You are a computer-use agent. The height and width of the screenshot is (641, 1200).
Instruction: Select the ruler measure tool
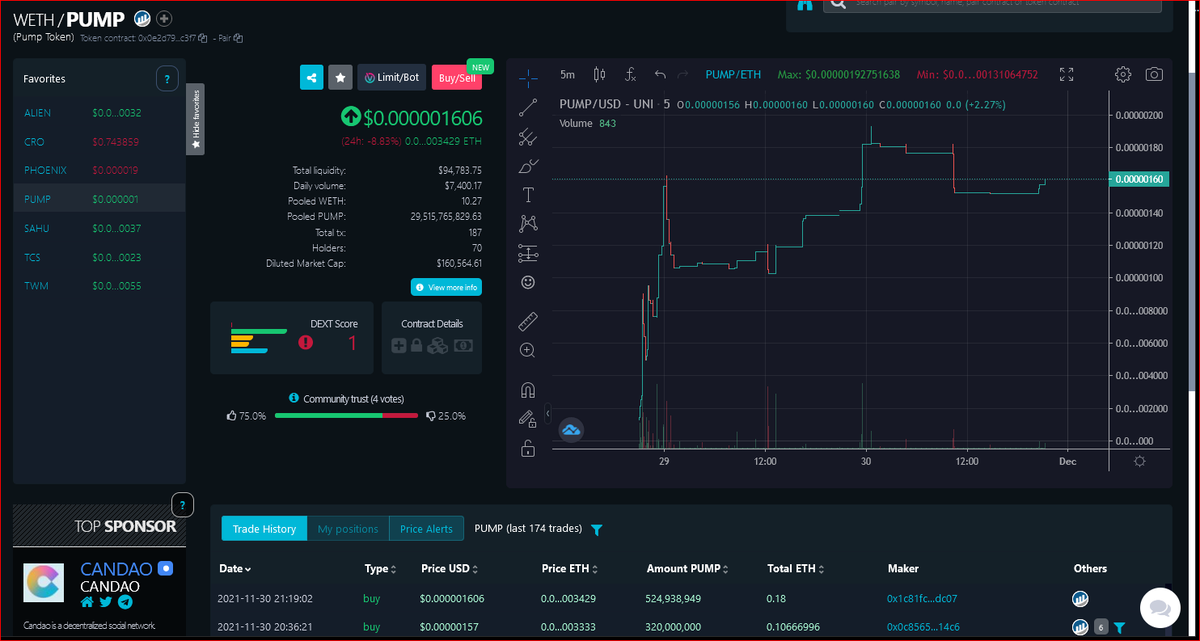529,322
